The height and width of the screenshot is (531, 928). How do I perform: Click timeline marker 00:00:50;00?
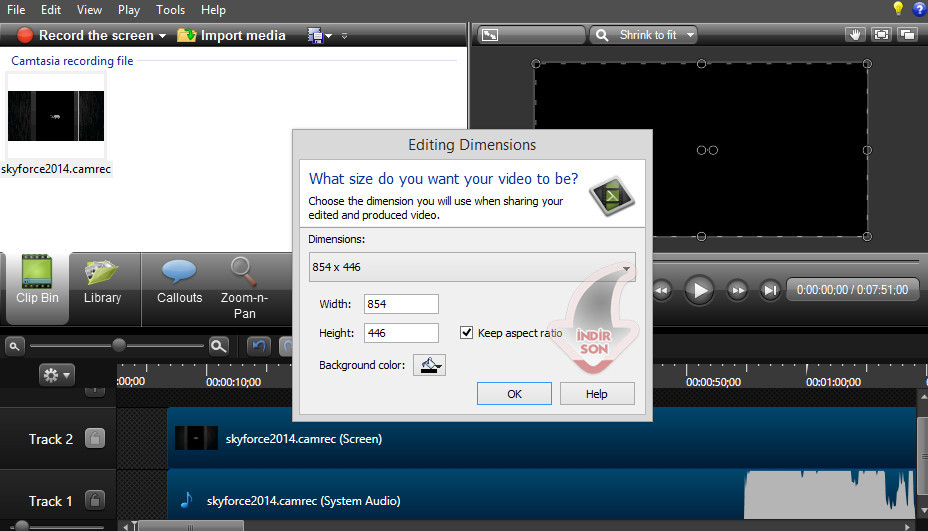(x=713, y=382)
